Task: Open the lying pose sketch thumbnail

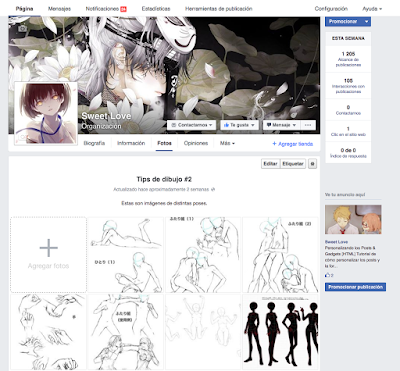Action: pos(126,255)
